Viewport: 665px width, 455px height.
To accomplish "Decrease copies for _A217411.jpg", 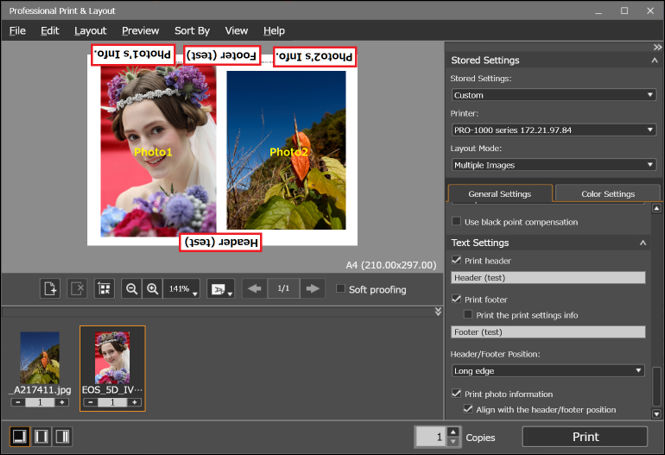I will [18, 402].
